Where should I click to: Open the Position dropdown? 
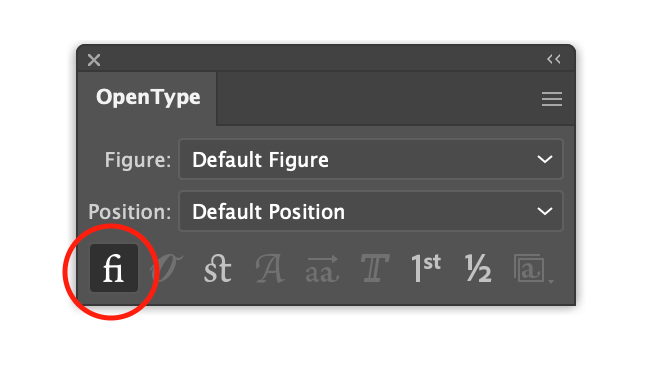point(371,211)
